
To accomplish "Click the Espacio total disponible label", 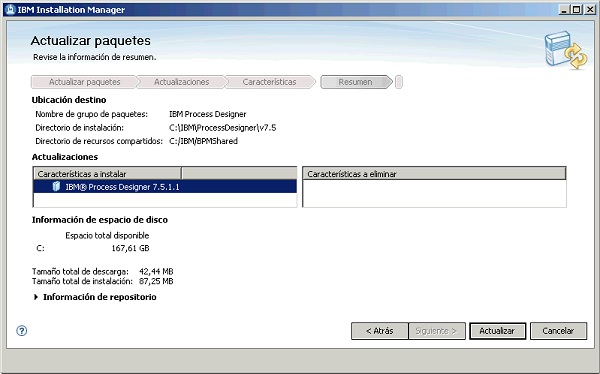I will coord(107,235).
